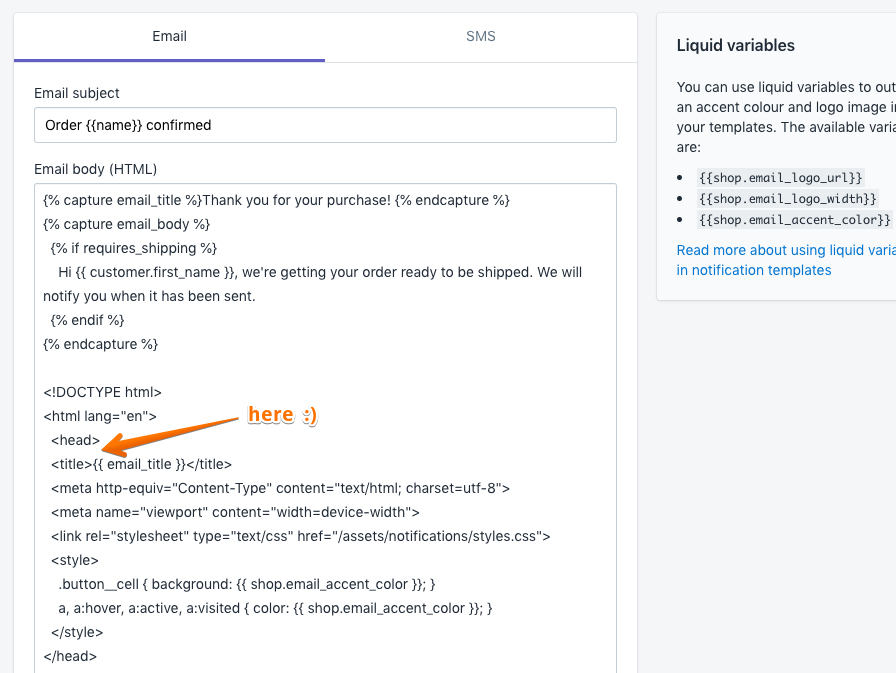Click the '.button__cell' background CSS line
This screenshot has height=673, width=896.
pos(247,584)
